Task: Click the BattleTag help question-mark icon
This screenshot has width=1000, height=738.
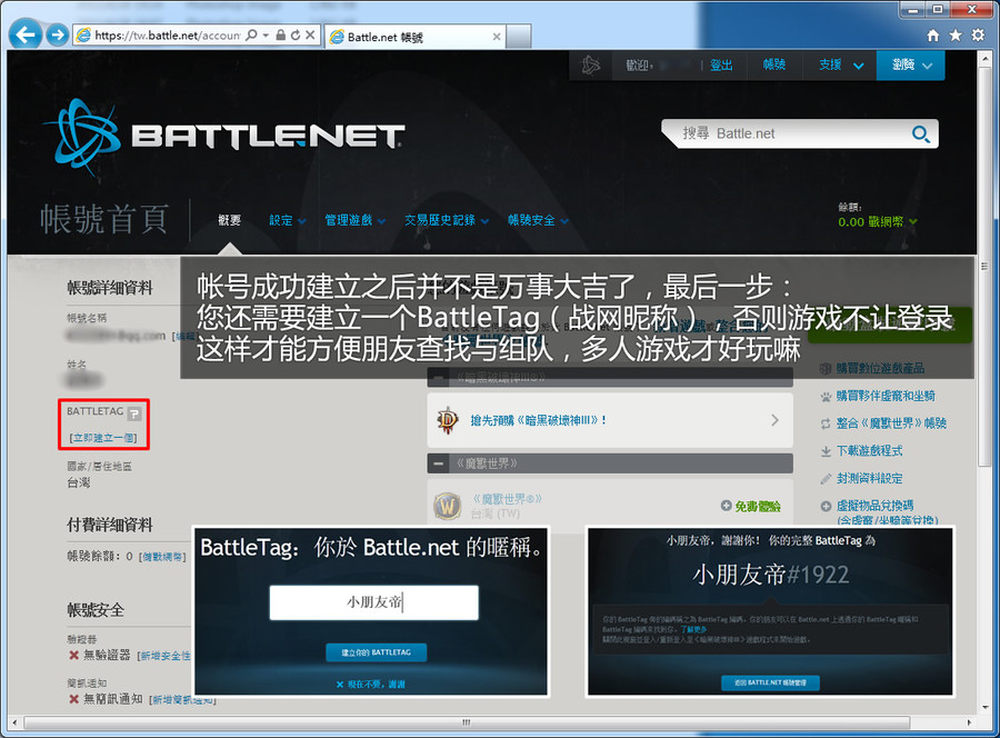Action: pyautogui.click(x=135, y=413)
